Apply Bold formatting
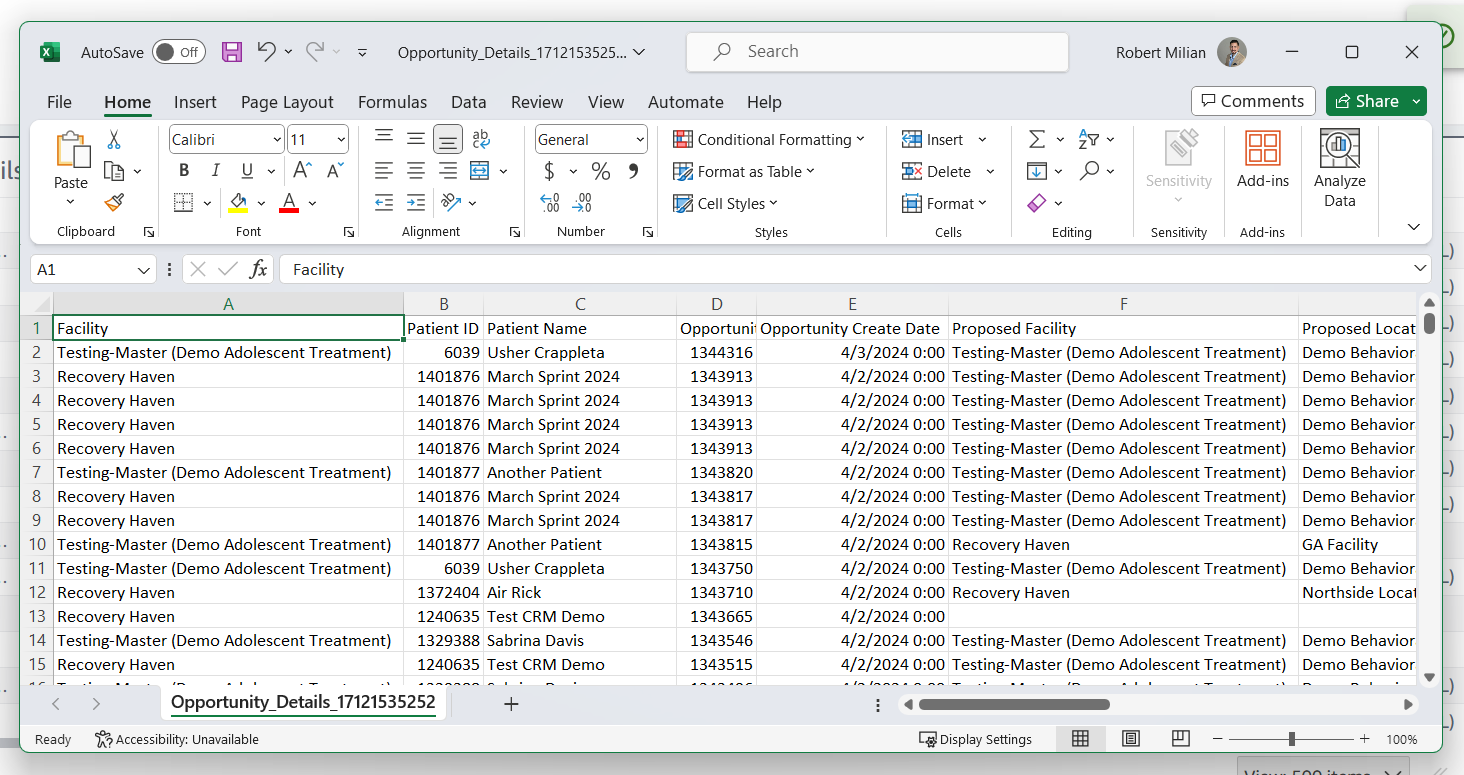Image resolution: width=1464 pixels, height=775 pixels. [x=184, y=171]
